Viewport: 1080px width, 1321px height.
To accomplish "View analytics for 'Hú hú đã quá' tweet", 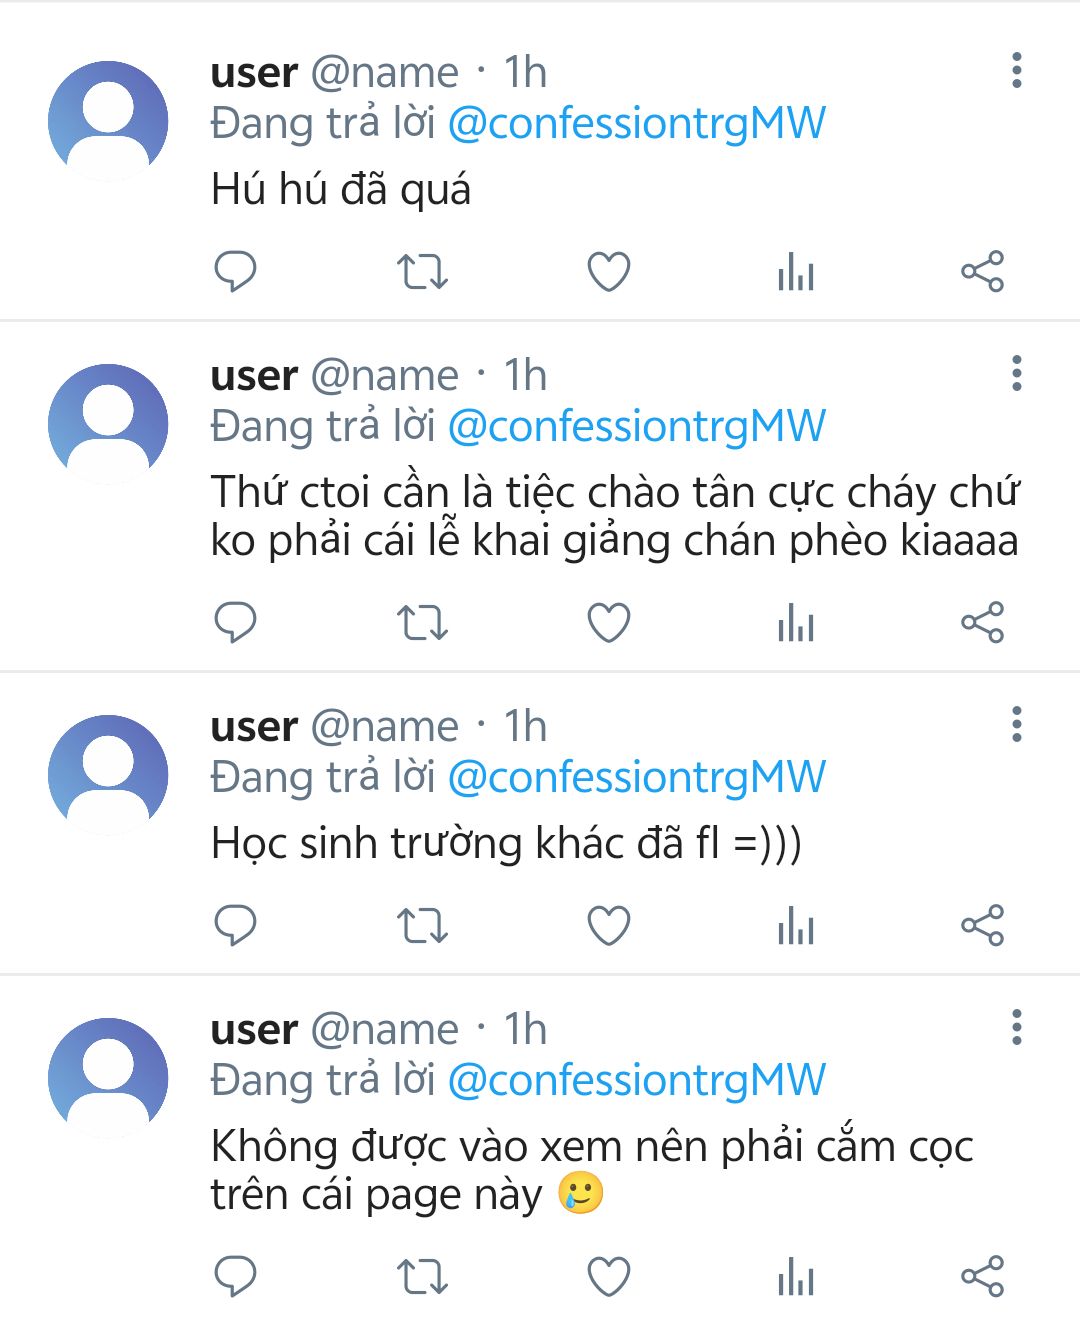I will point(796,272).
